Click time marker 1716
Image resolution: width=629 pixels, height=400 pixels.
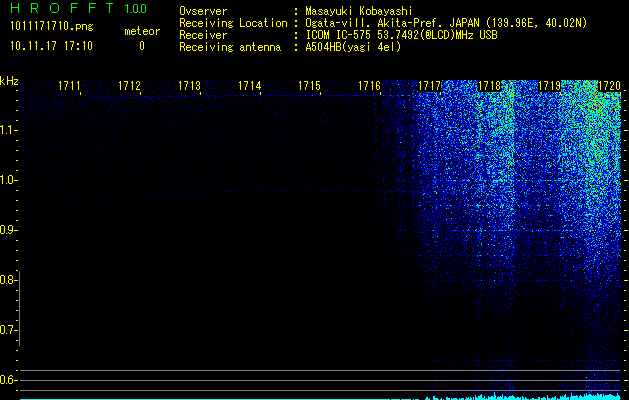369,86
